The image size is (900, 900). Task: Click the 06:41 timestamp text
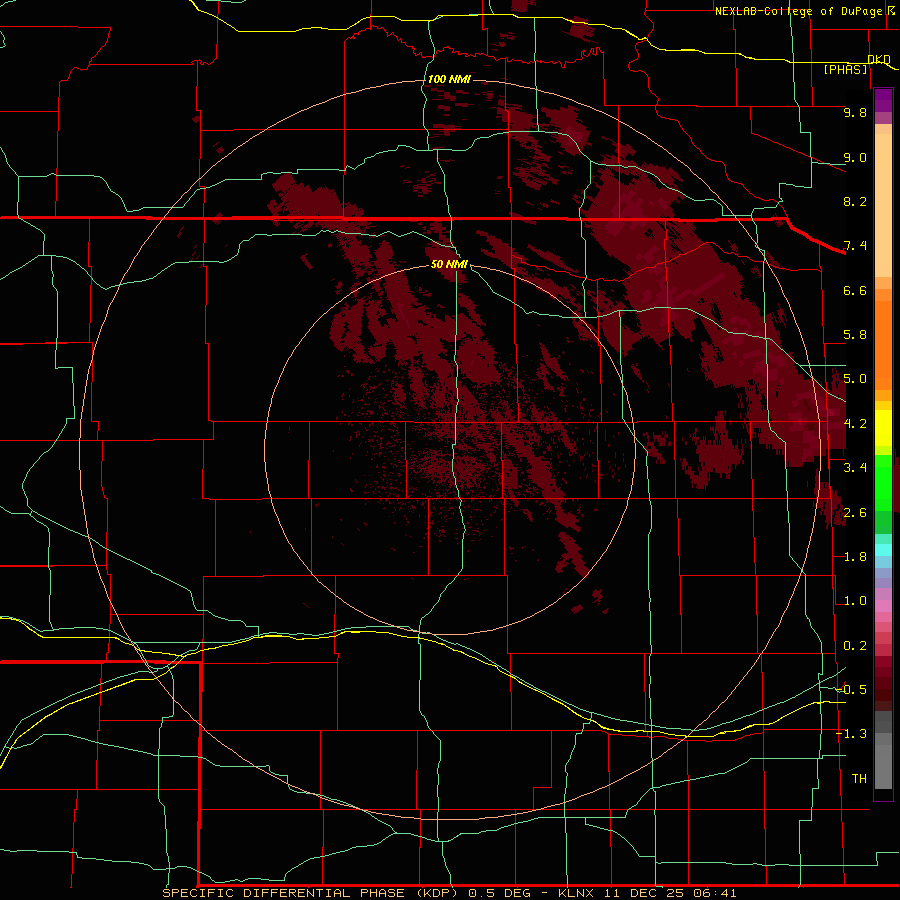(715, 893)
